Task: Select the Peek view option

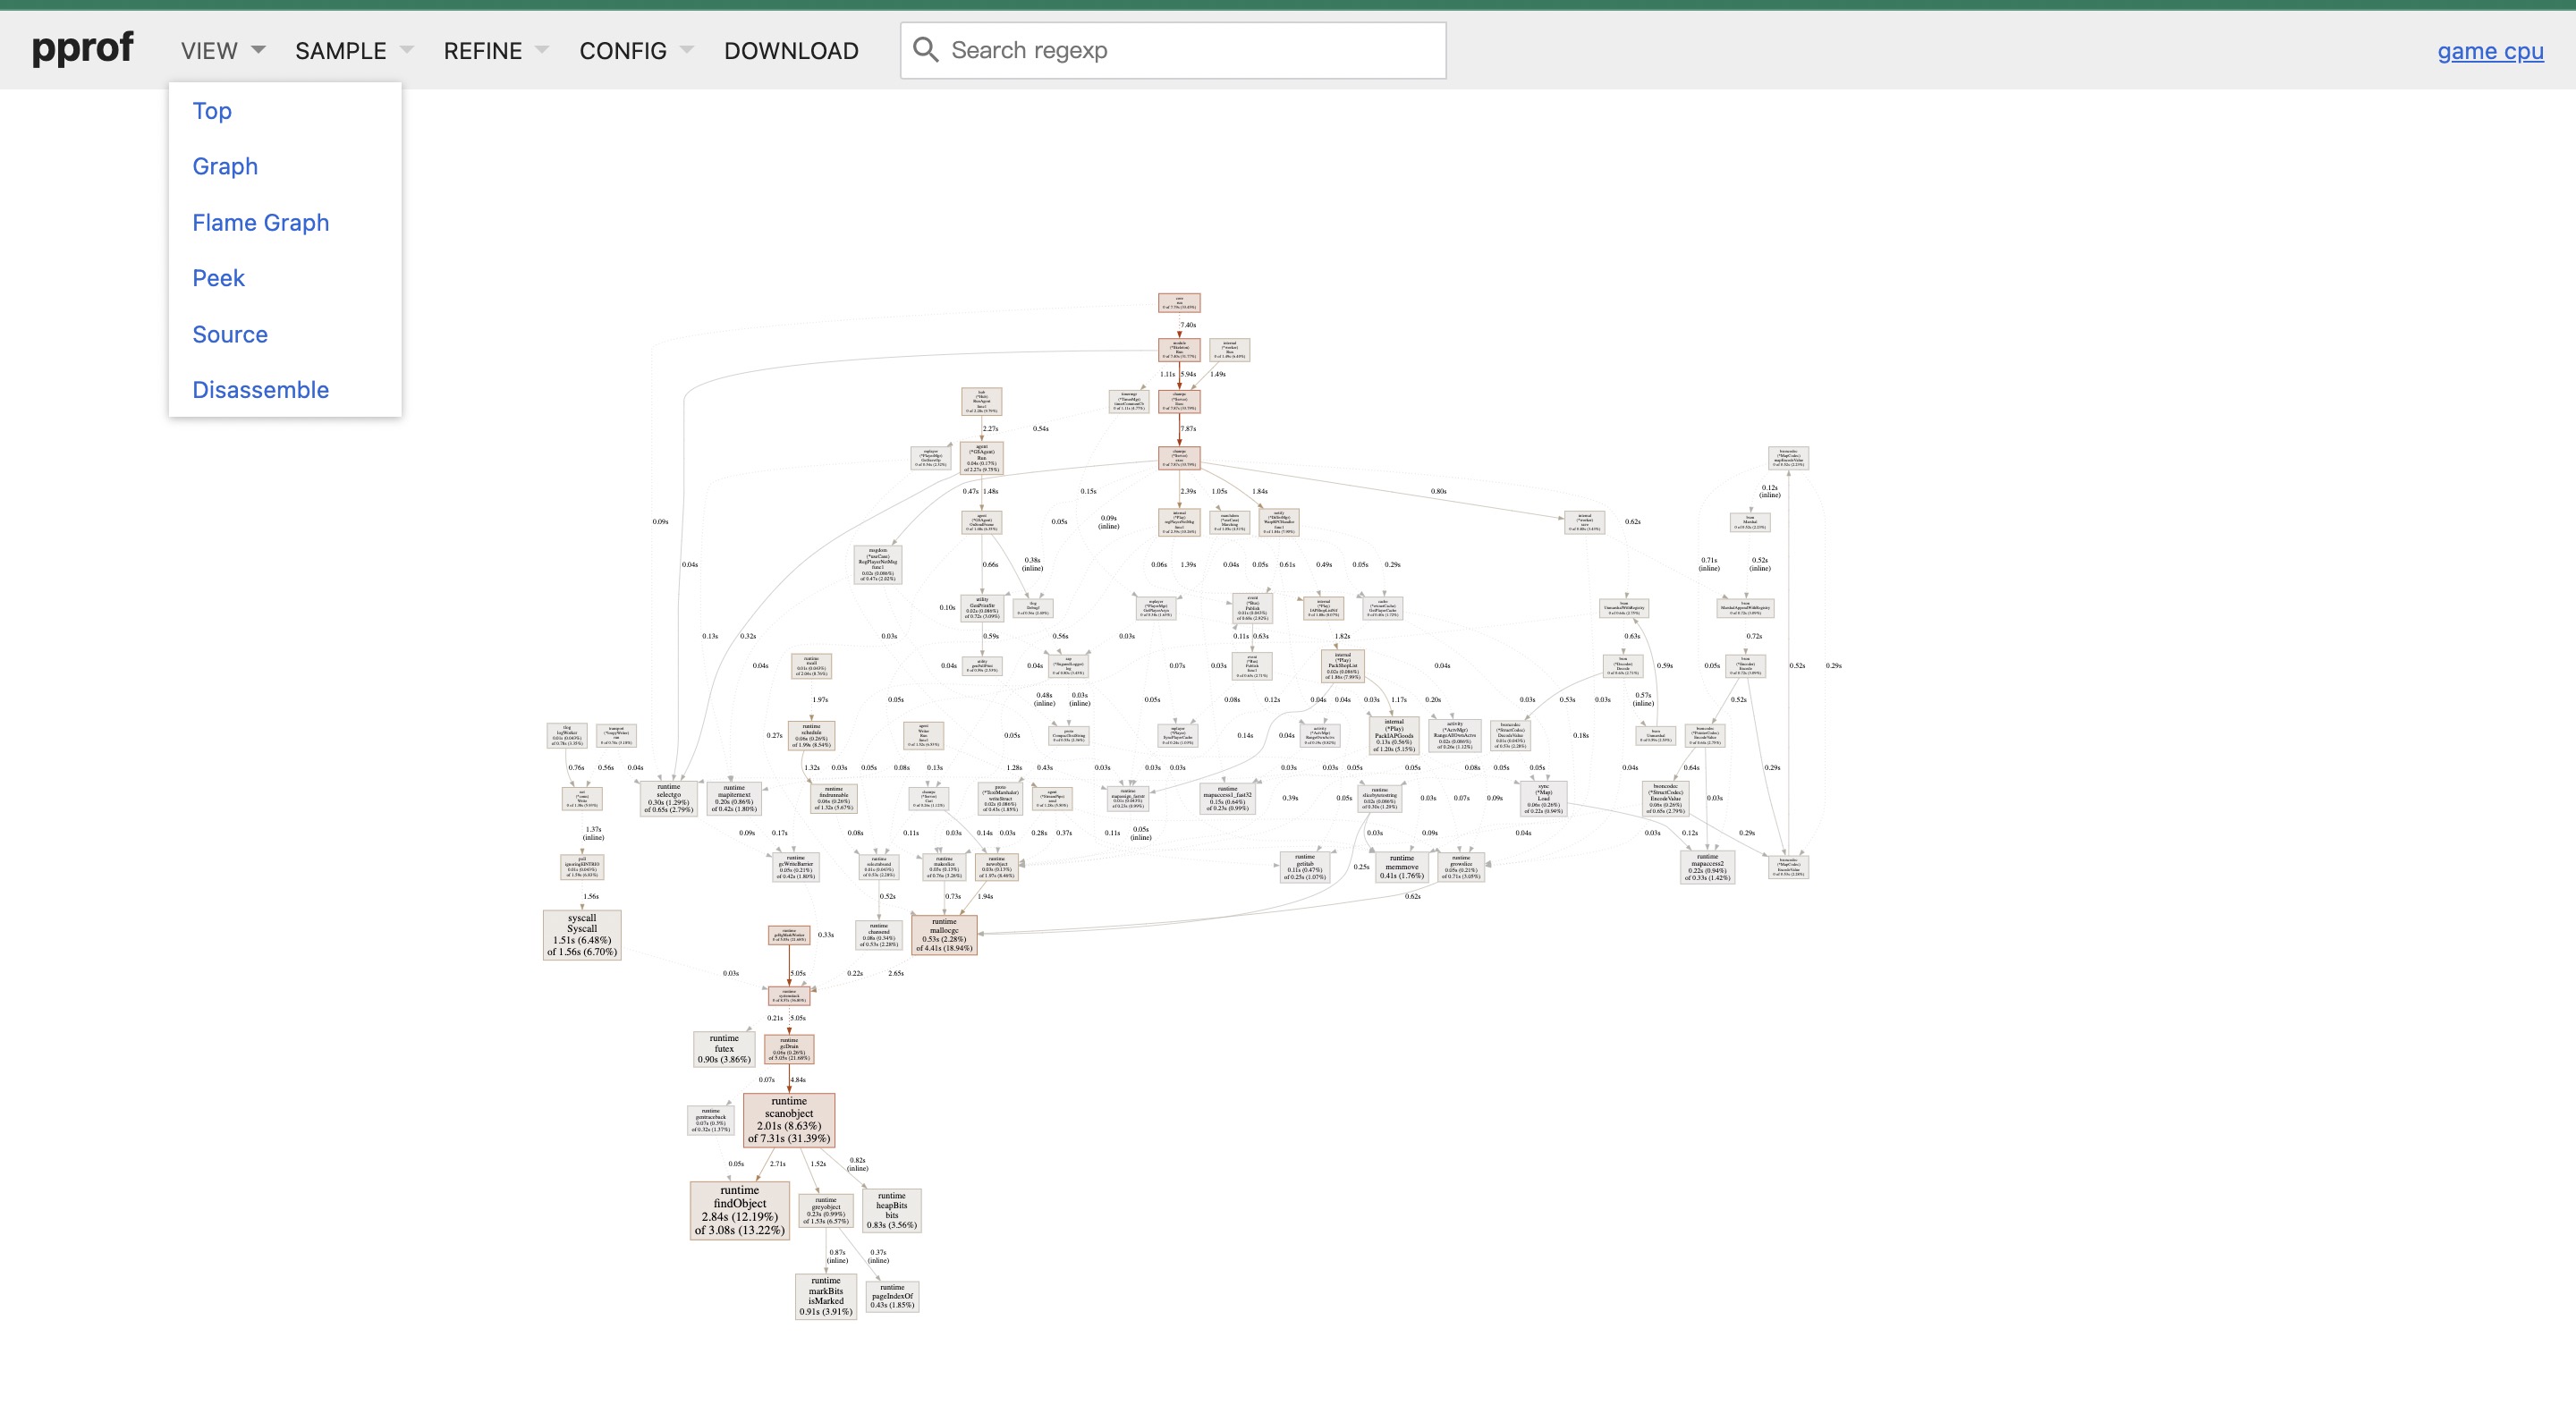Action: [x=218, y=278]
